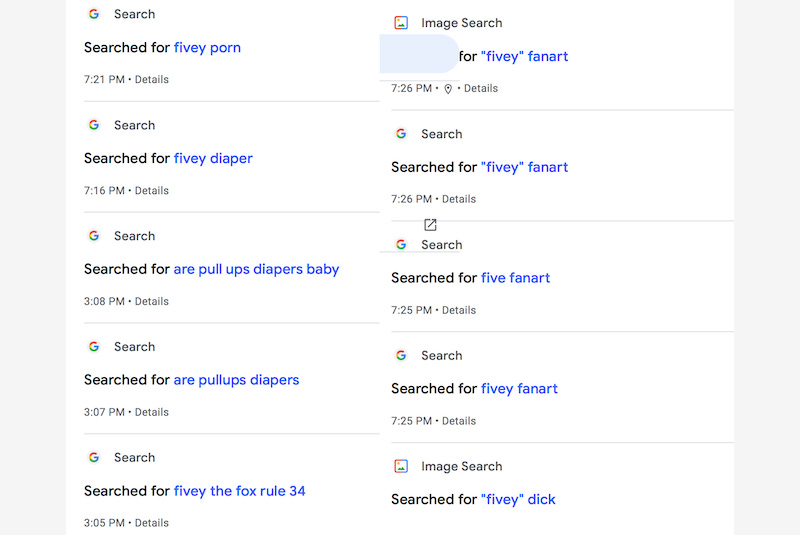800x535 pixels.
Task: Click the Google icon of the are pullups diapers entry
Action: pos(94,347)
